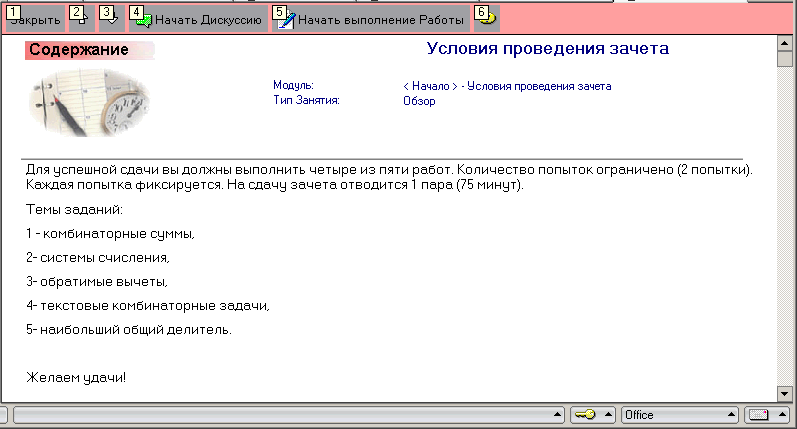Click the Тип Занятия: label
Viewport: 797px width, 429px height.
click(306, 100)
